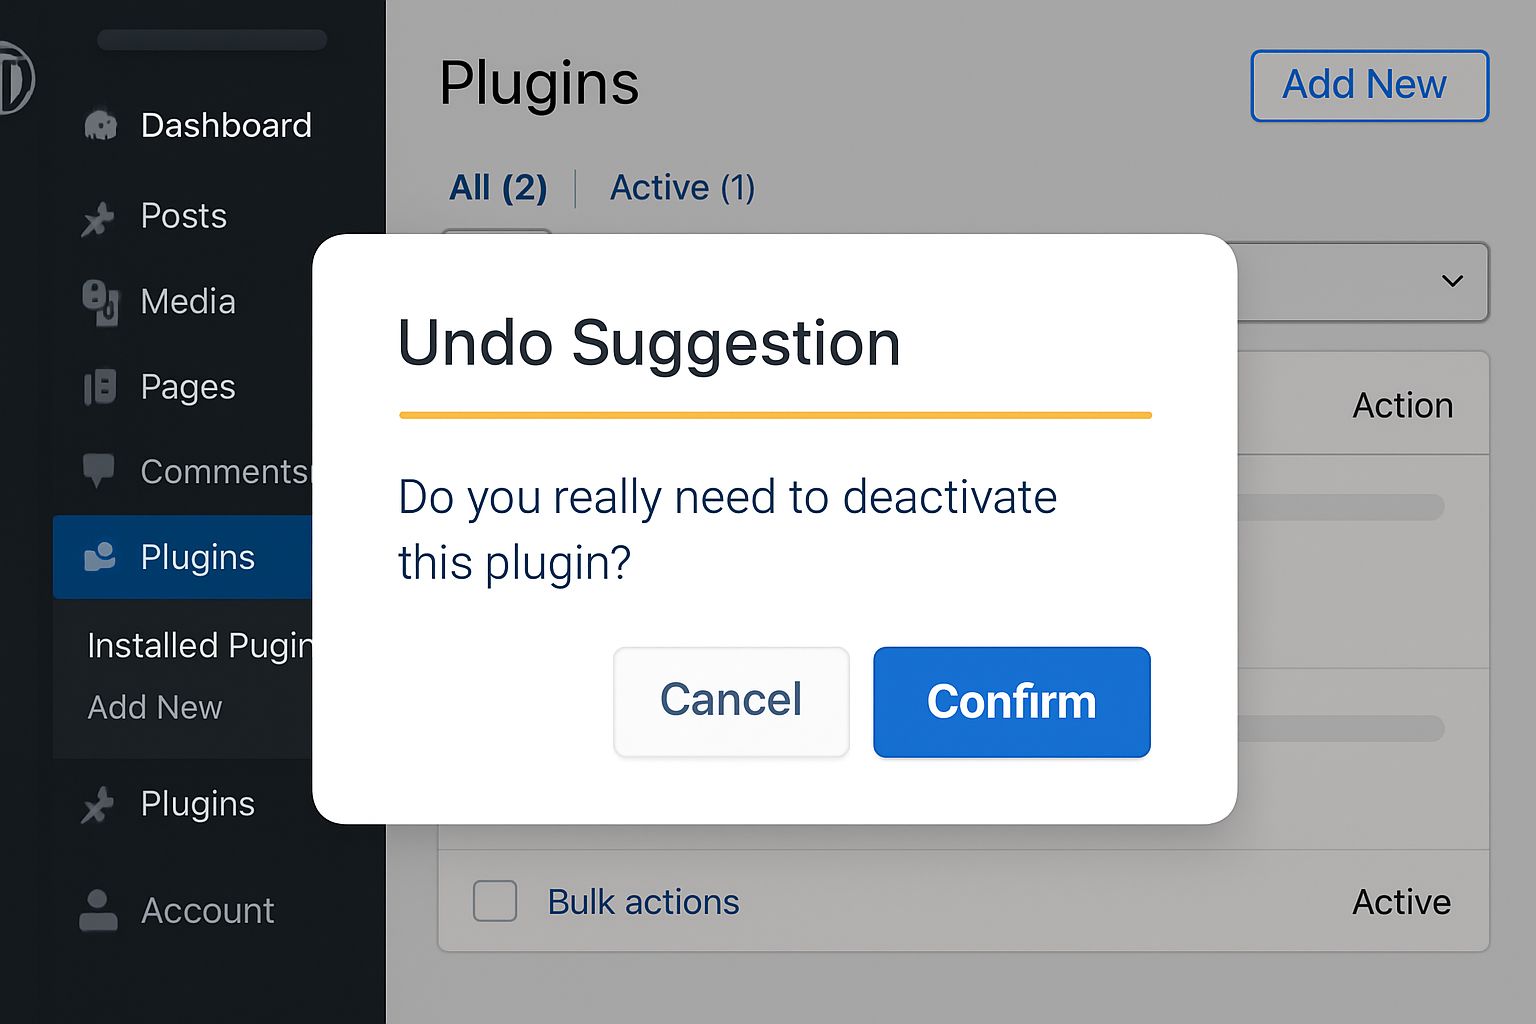The height and width of the screenshot is (1024, 1536).
Task: Toggle the Bulk actions checkbox
Action: [x=495, y=901]
